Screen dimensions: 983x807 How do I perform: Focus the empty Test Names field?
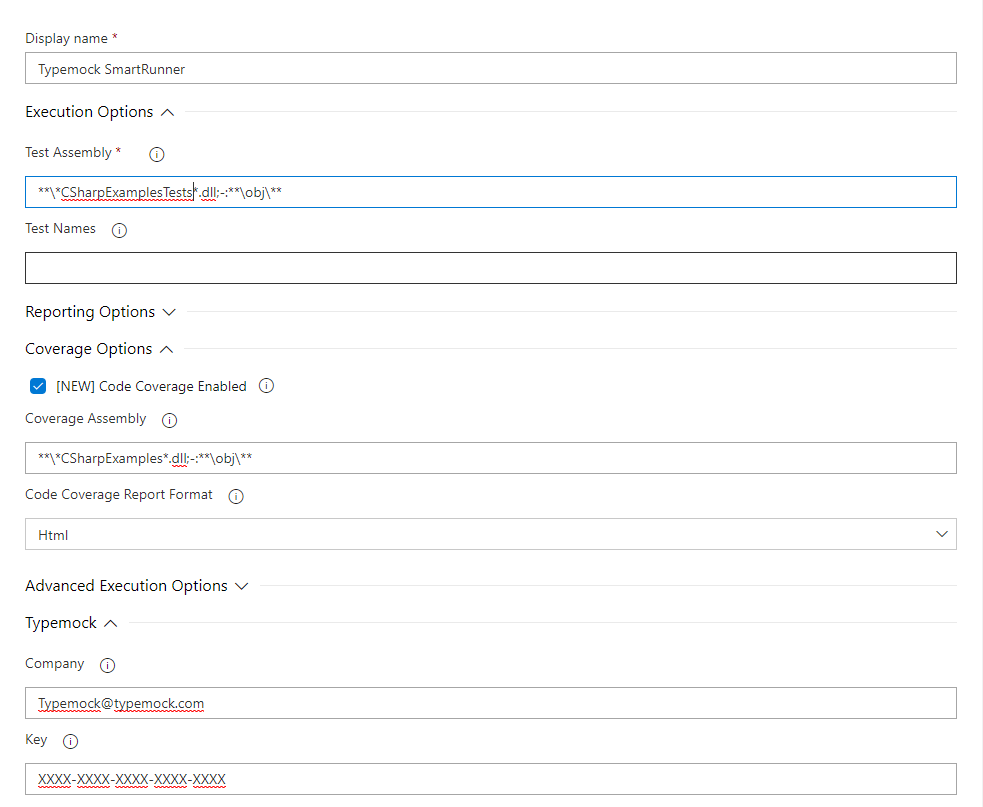click(490, 268)
